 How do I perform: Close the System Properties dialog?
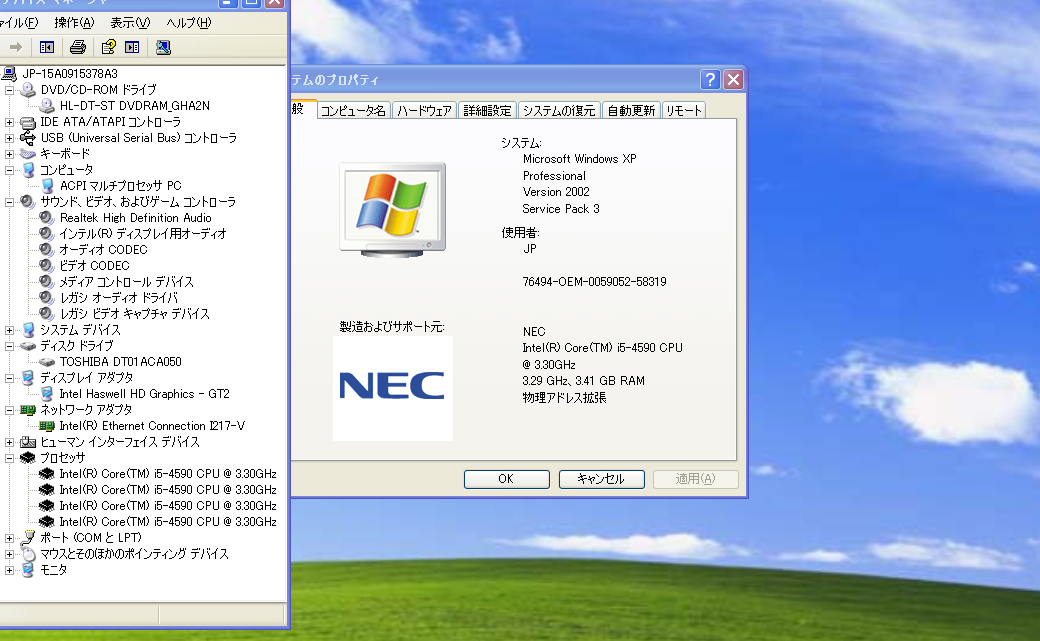(x=733, y=80)
